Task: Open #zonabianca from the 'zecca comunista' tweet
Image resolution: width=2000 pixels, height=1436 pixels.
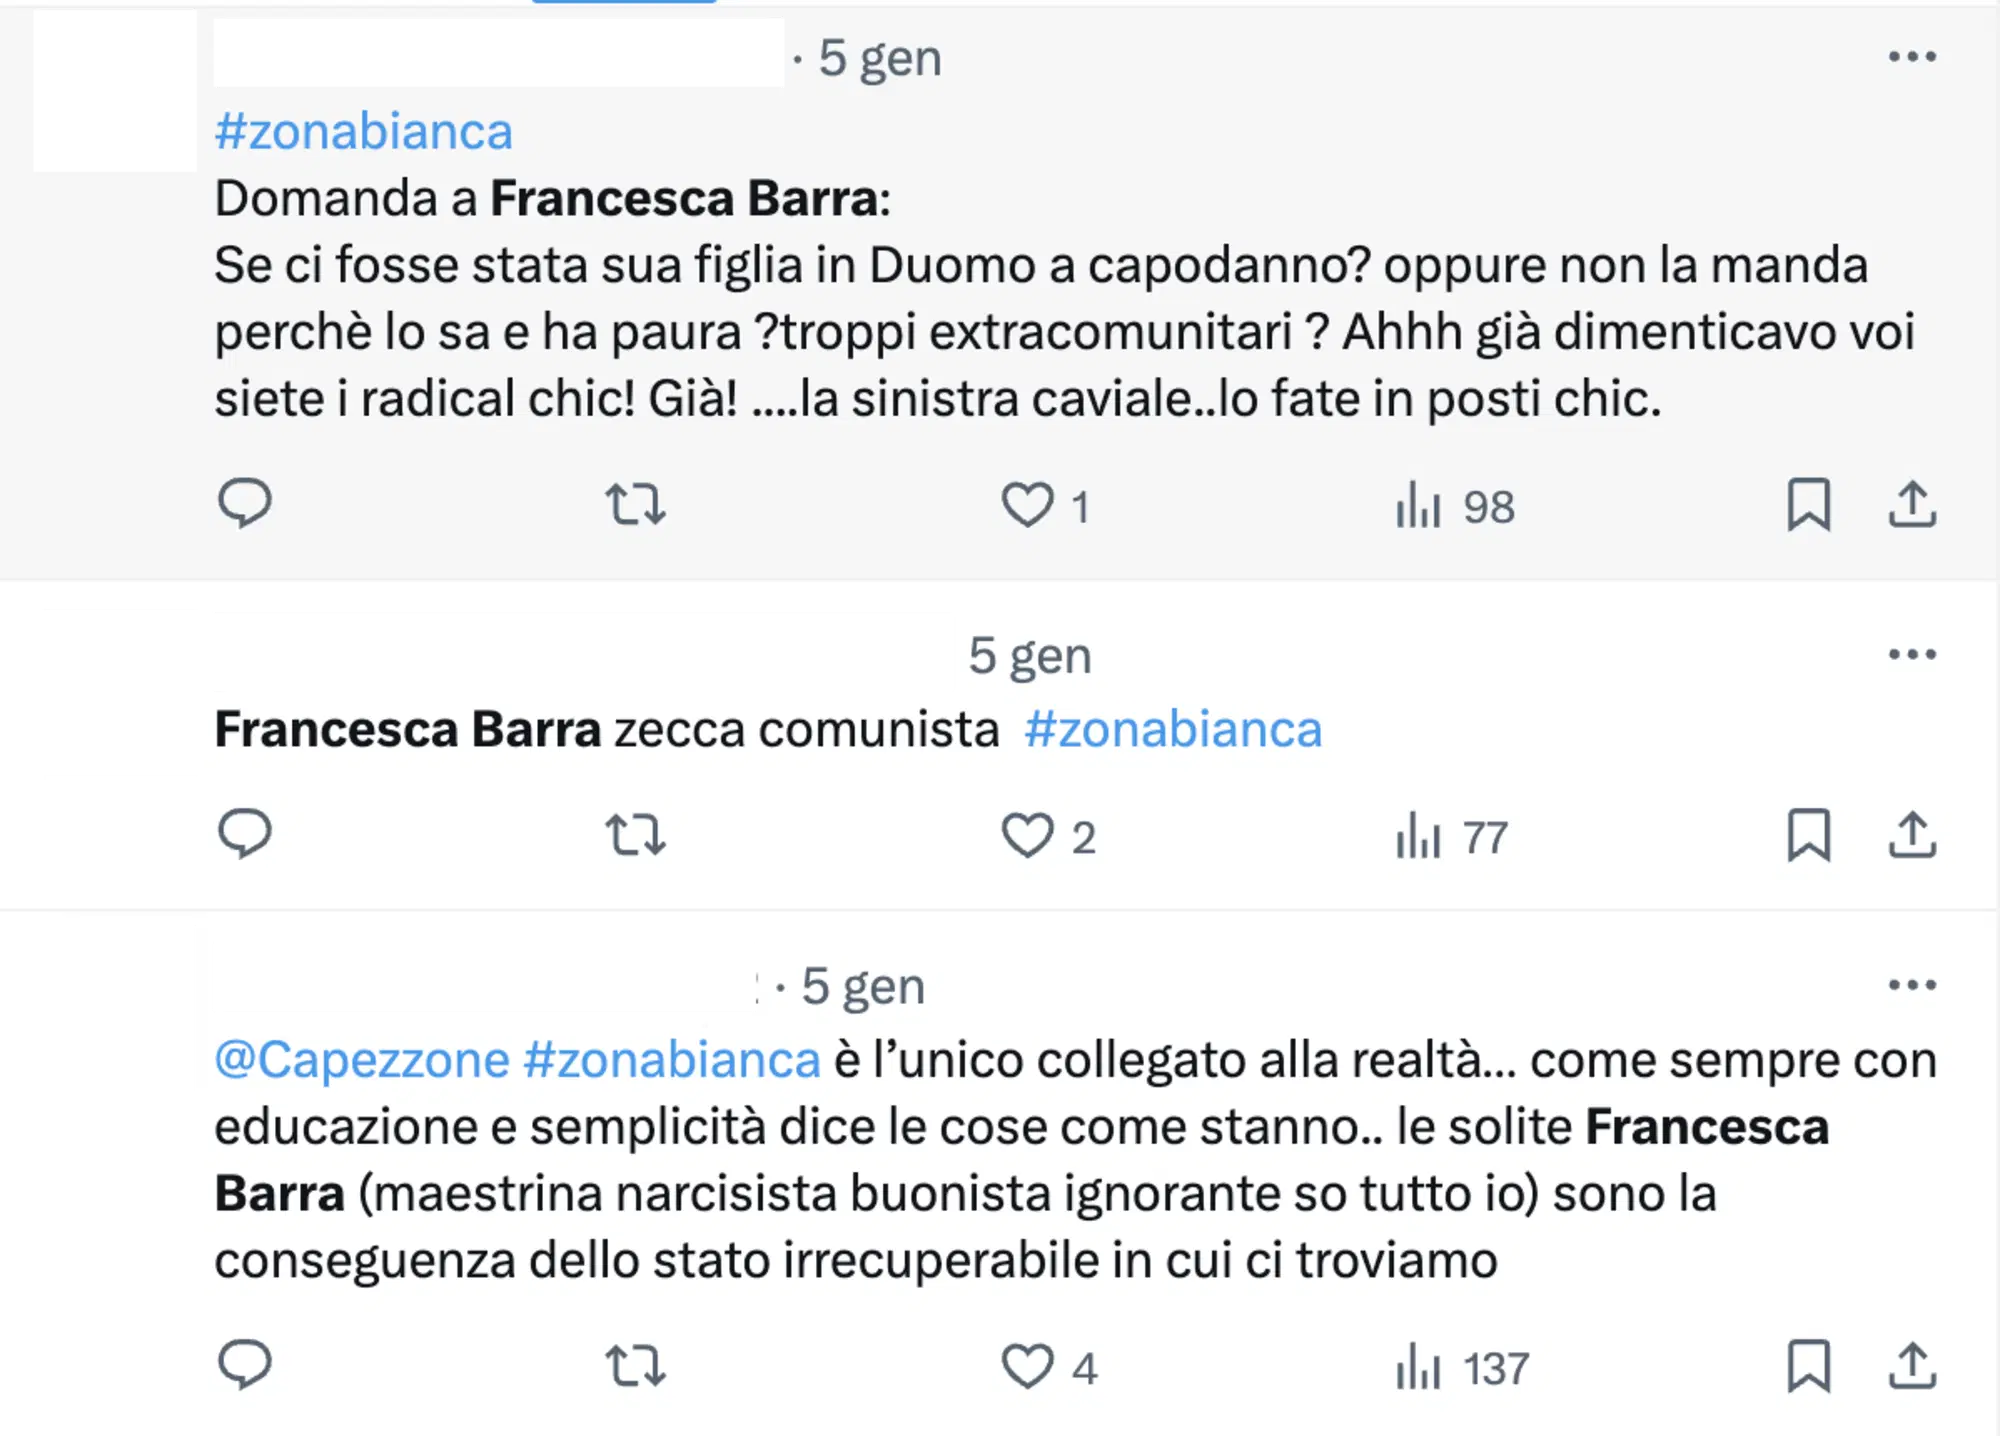Action: coord(1171,730)
